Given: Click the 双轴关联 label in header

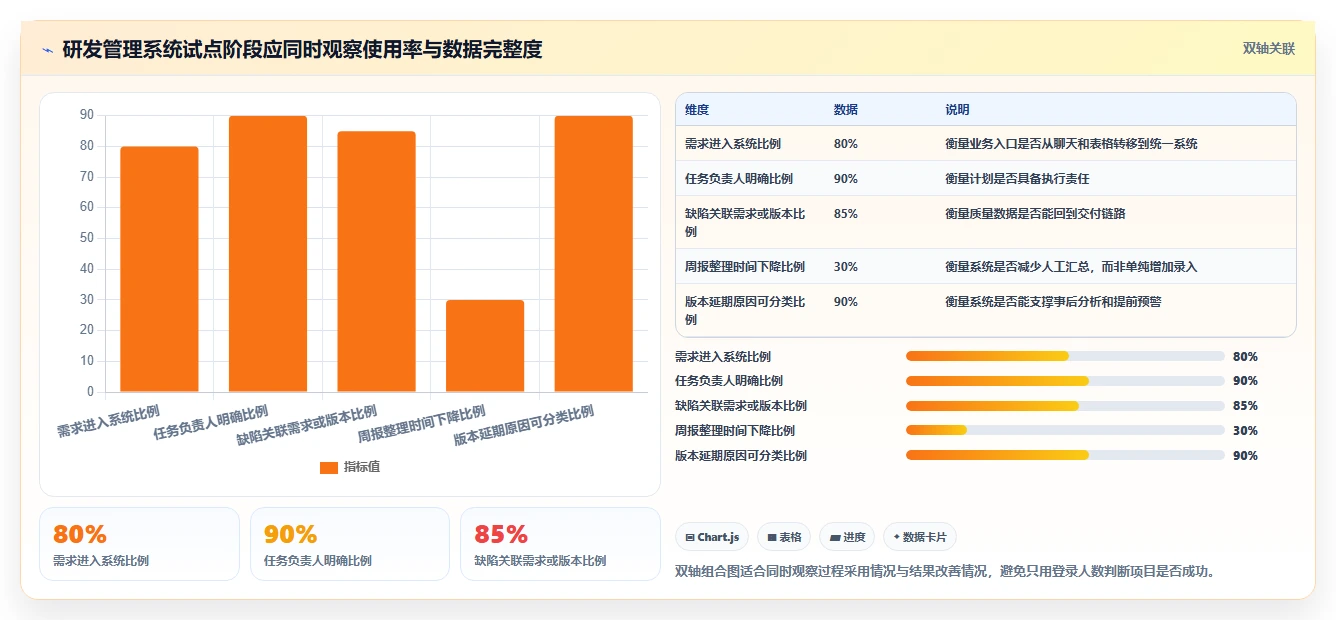Looking at the screenshot, I should pyautogui.click(x=1269, y=49).
